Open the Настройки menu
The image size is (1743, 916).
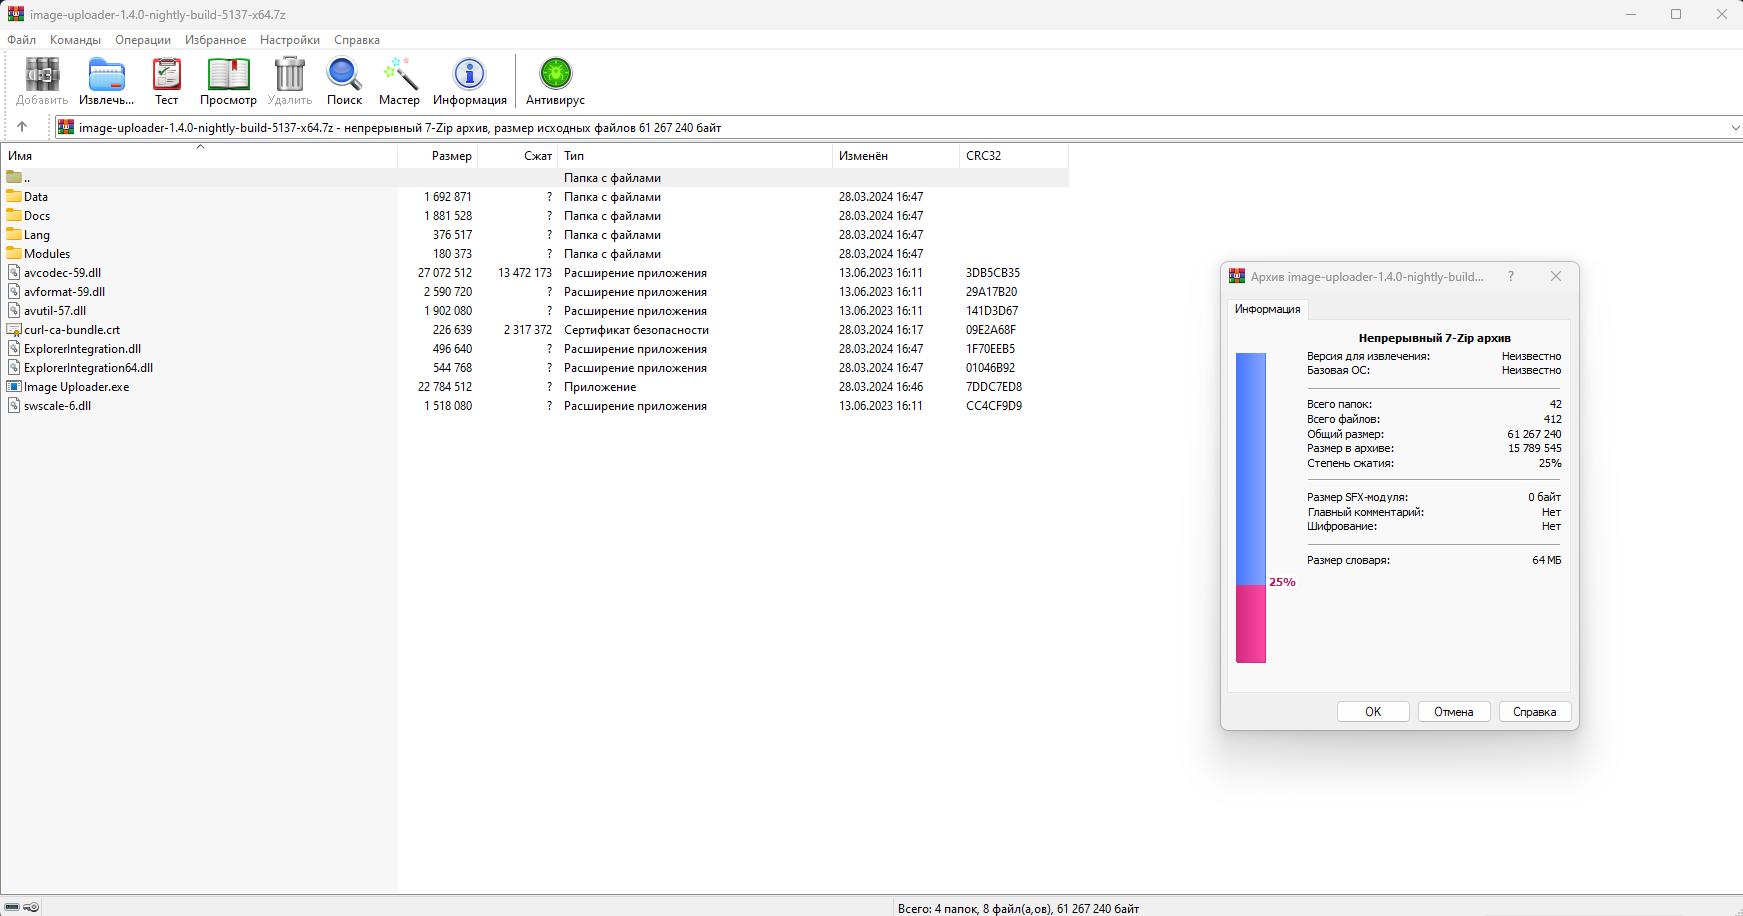coord(290,40)
